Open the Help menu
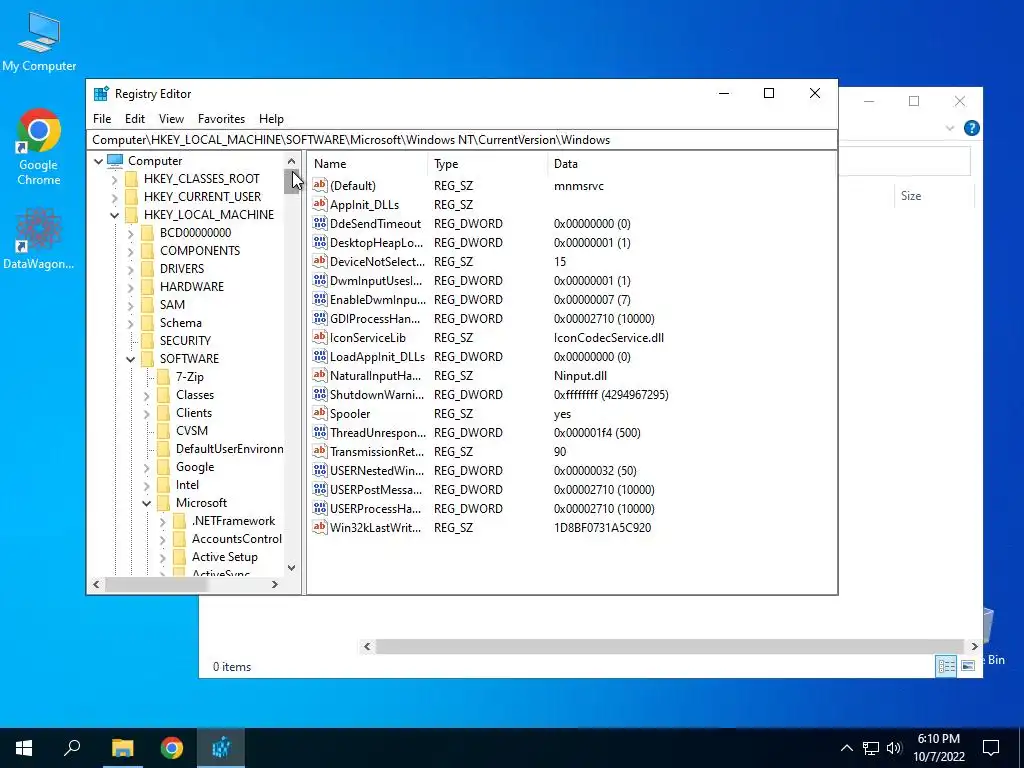This screenshot has width=1024, height=768. pyautogui.click(x=271, y=119)
